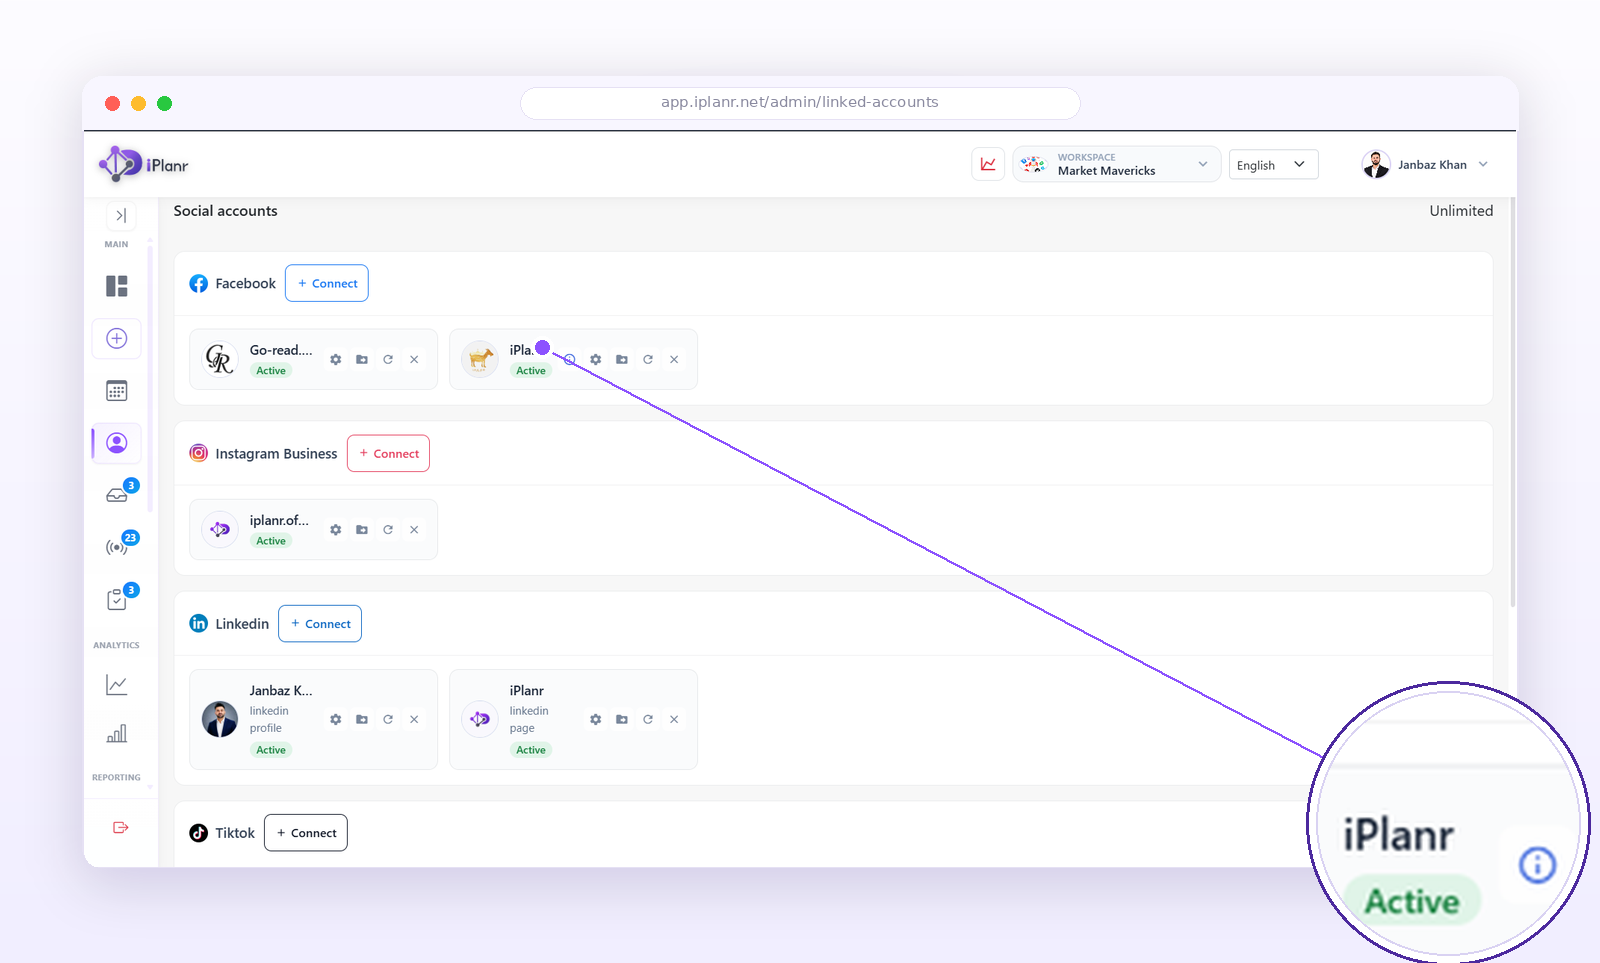Click the Unlimited accounts label
The width and height of the screenshot is (1600, 963).
click(1461, 211)
